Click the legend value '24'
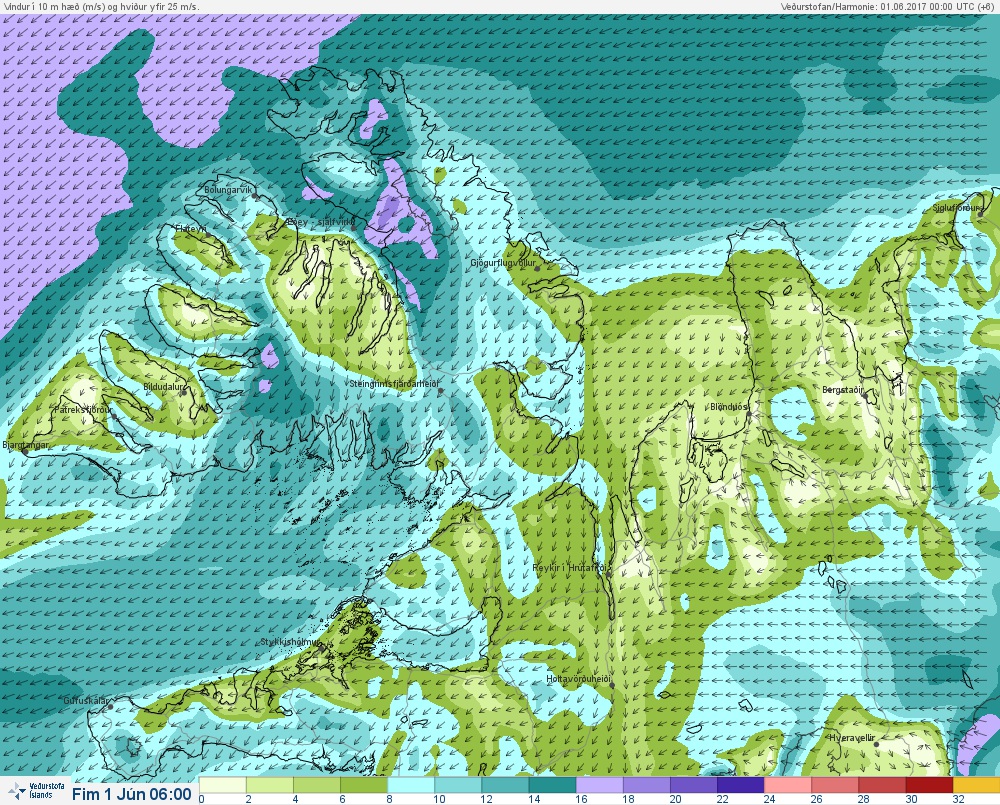The image size is (1000, 805). tap(770, 799)
